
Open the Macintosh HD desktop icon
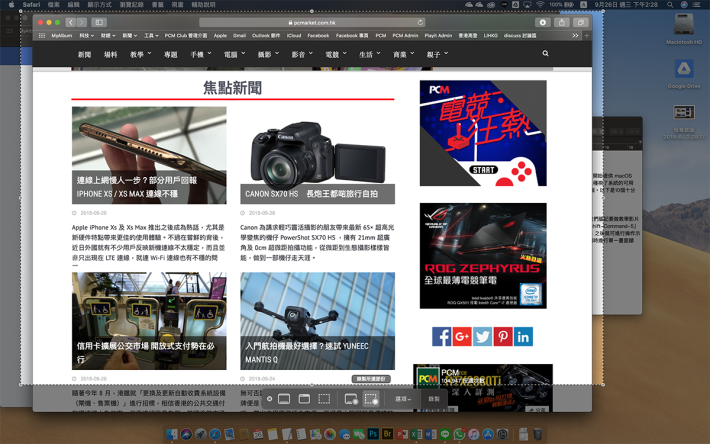(x=684, y=29)
